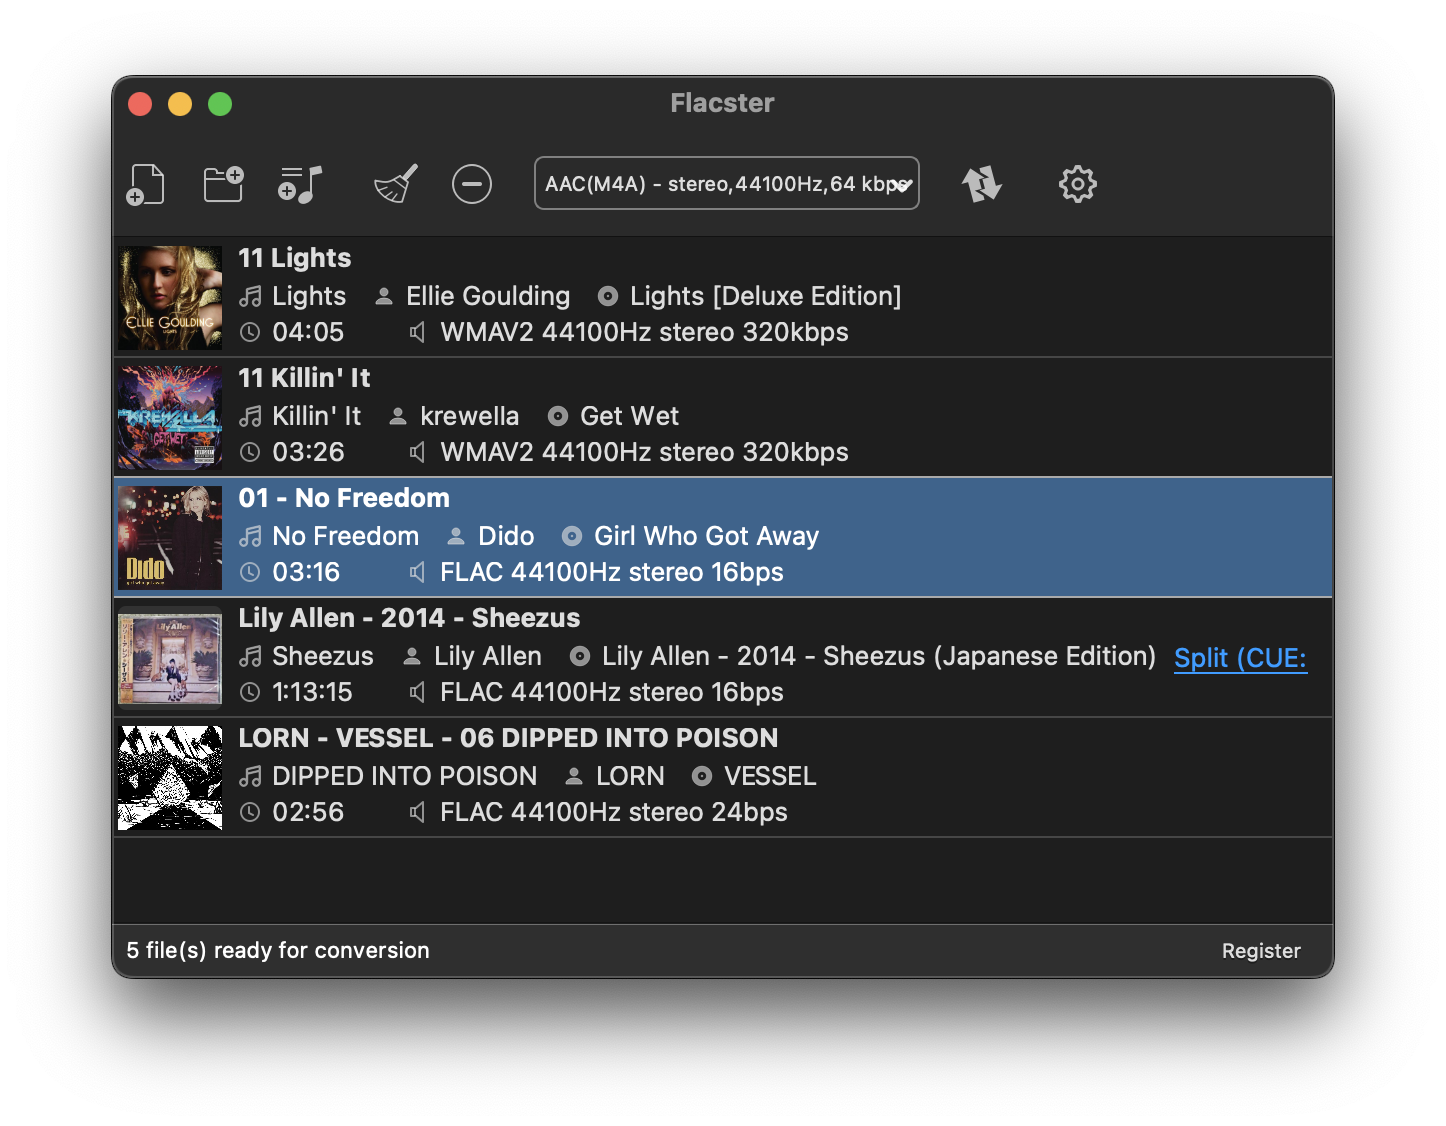Select the '11 Lights' track title
This screenshot has height=1126, width=1446.
[295, 258]
